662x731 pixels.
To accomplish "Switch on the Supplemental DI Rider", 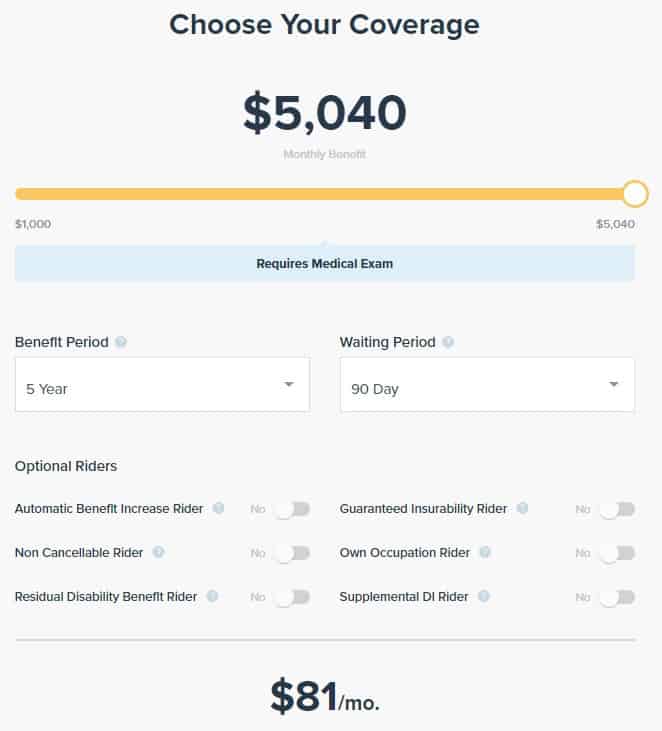I will 617,597.
